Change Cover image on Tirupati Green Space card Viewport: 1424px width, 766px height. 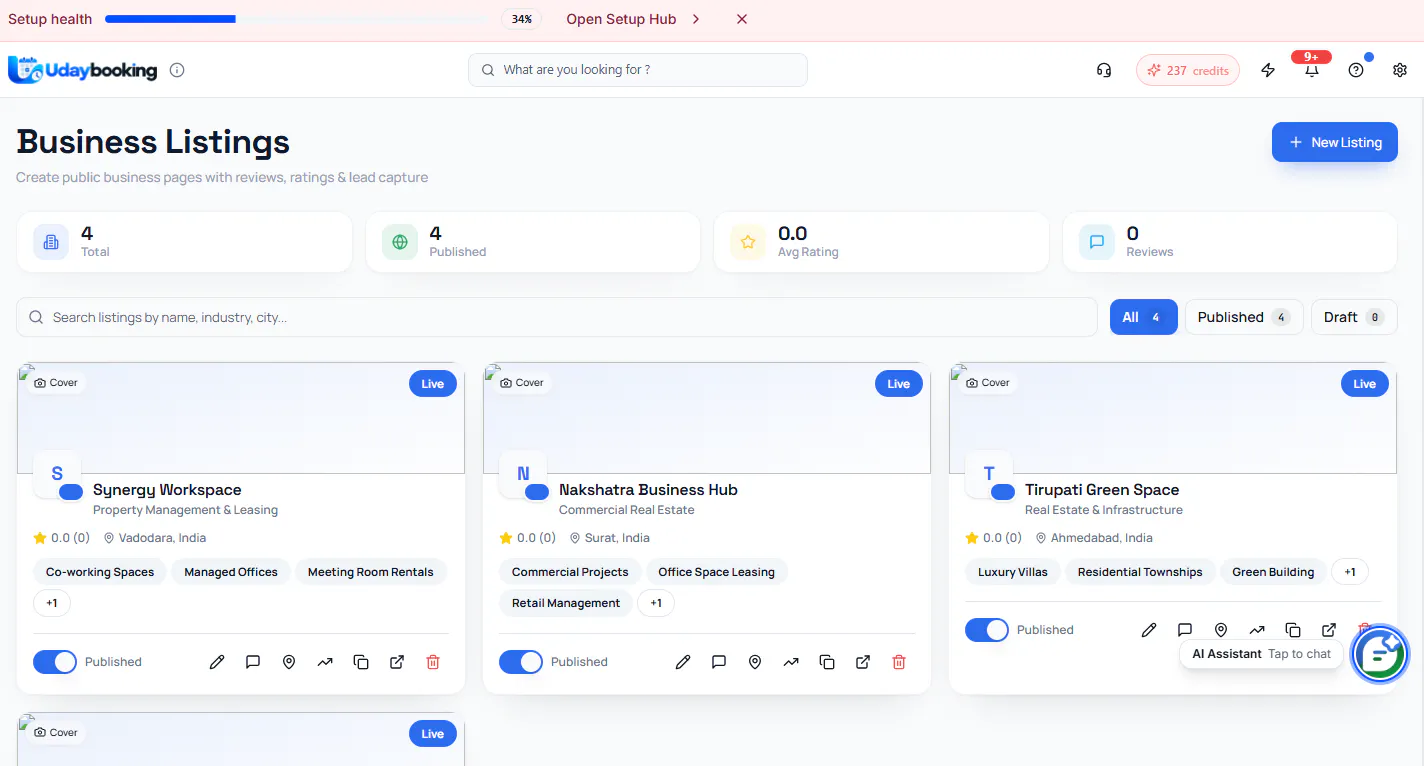[x=988, y=383]
